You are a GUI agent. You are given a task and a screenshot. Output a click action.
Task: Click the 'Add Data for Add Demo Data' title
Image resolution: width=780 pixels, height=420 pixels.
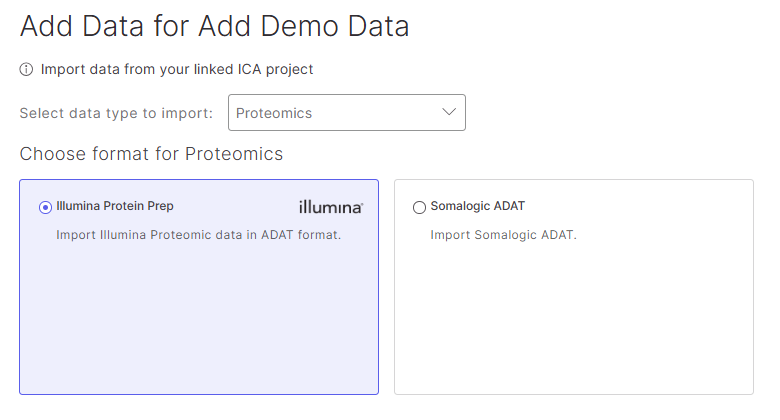point(214,26)
